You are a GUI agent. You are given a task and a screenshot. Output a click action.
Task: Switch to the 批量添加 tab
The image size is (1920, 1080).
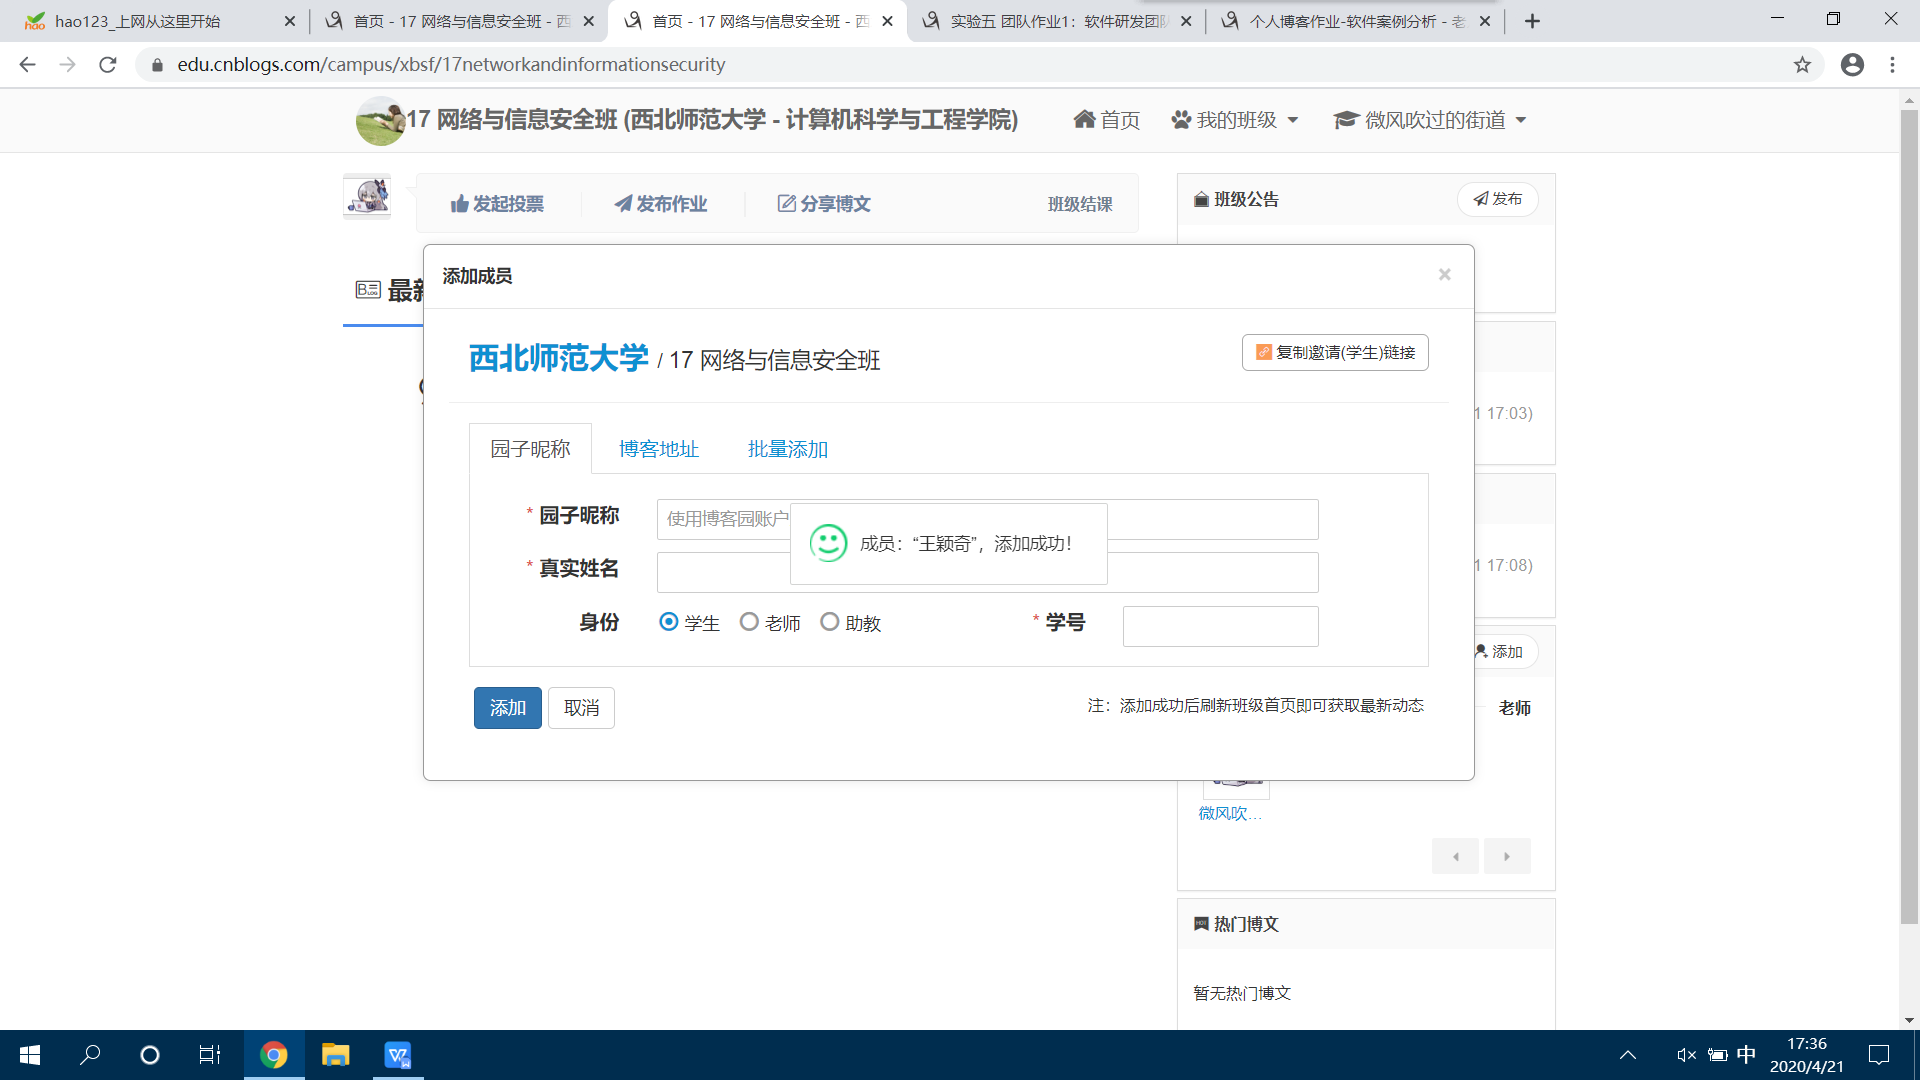click(787, 449)
